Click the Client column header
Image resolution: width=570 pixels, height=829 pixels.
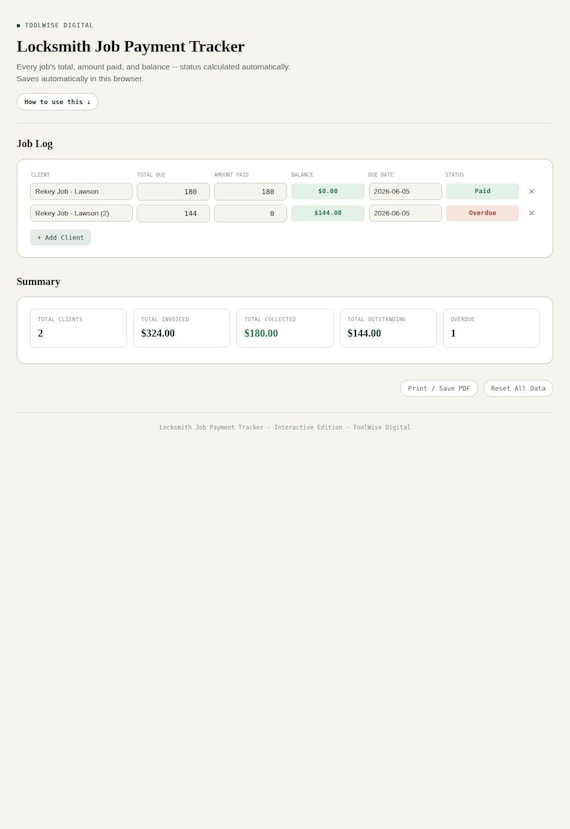(40, 174)
